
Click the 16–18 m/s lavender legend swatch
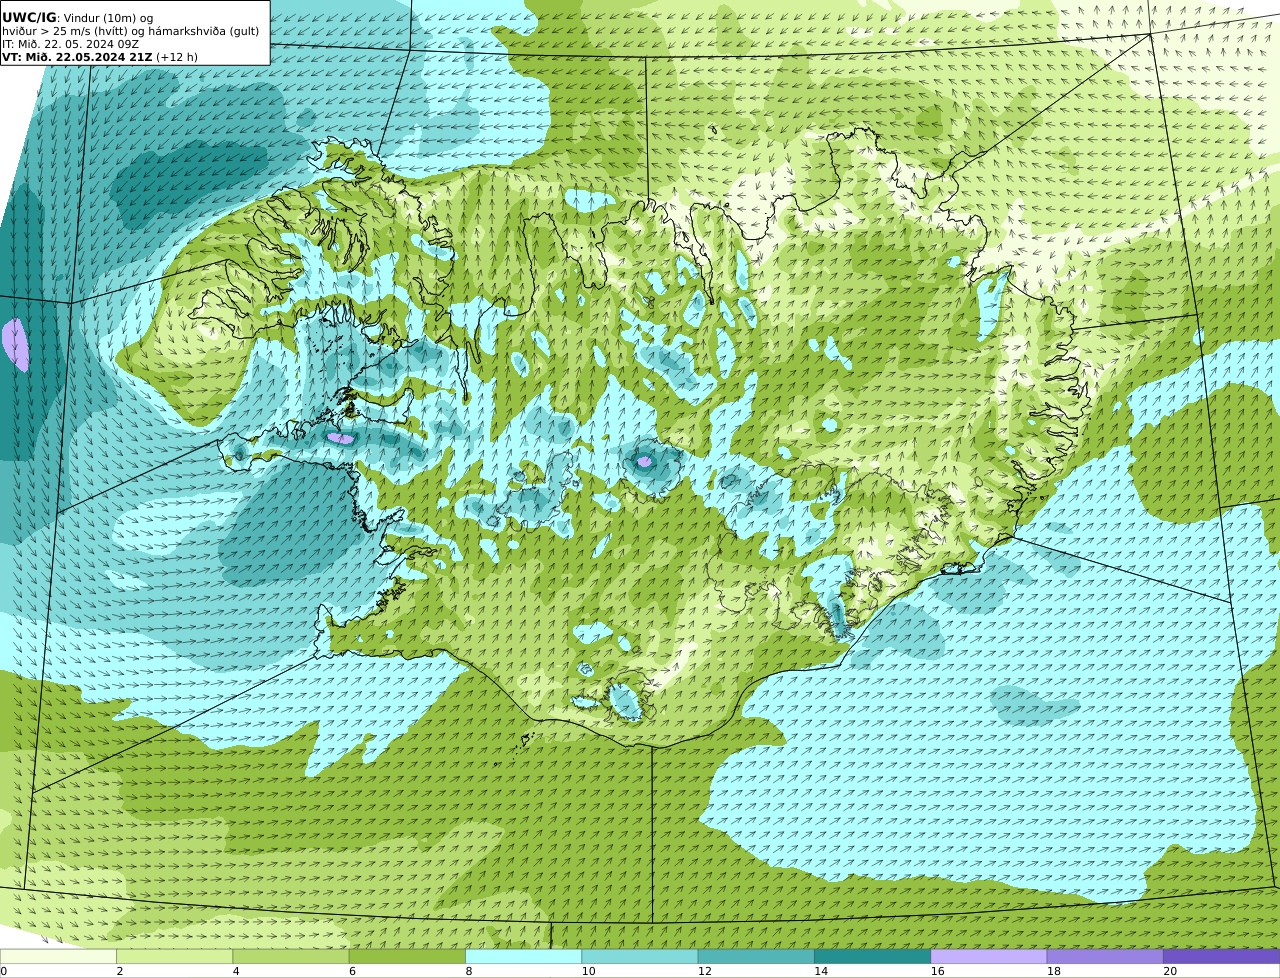tap(989, 956)
